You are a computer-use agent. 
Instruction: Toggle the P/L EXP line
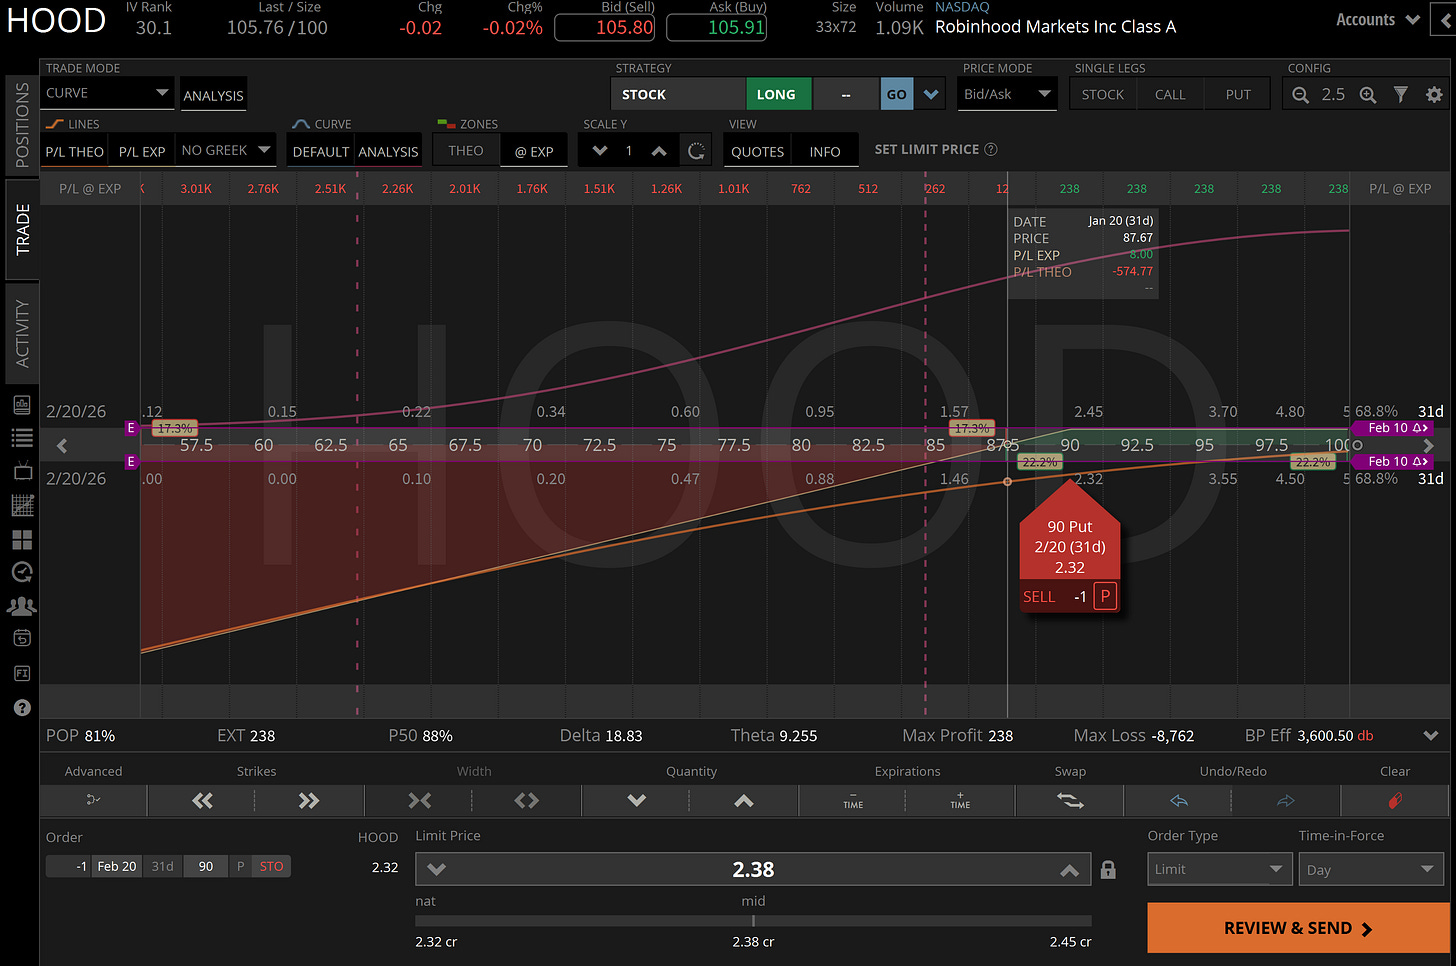(142, 151)
